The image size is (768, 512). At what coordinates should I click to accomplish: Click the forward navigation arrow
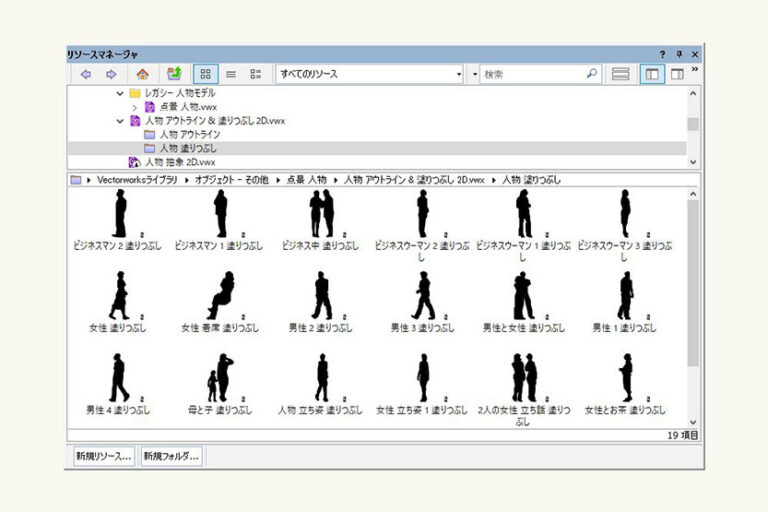111,74
